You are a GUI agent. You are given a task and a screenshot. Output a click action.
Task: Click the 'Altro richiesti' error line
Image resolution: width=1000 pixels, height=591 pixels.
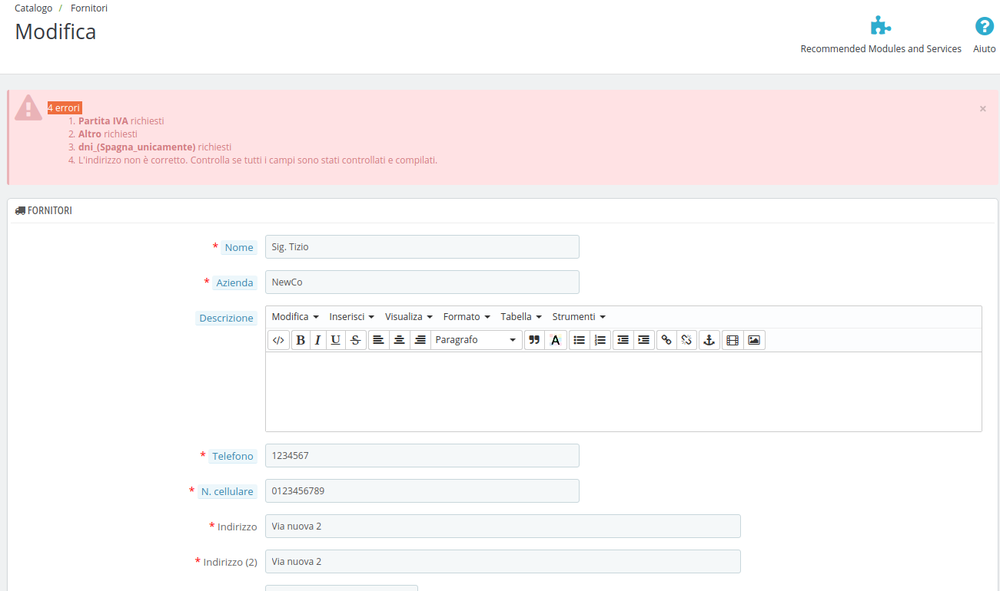[x=108, y=134]
